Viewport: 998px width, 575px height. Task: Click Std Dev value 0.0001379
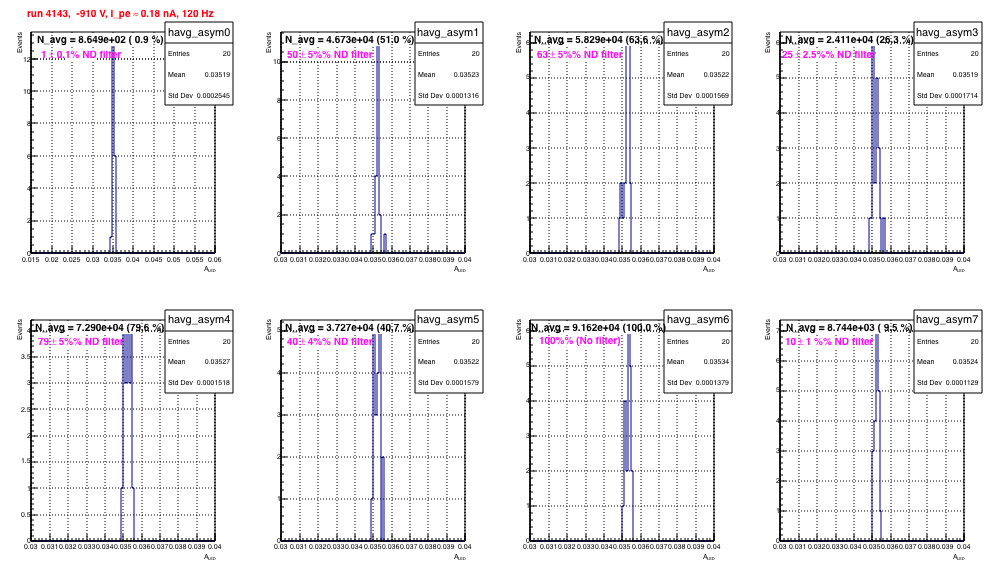point(712,383)
